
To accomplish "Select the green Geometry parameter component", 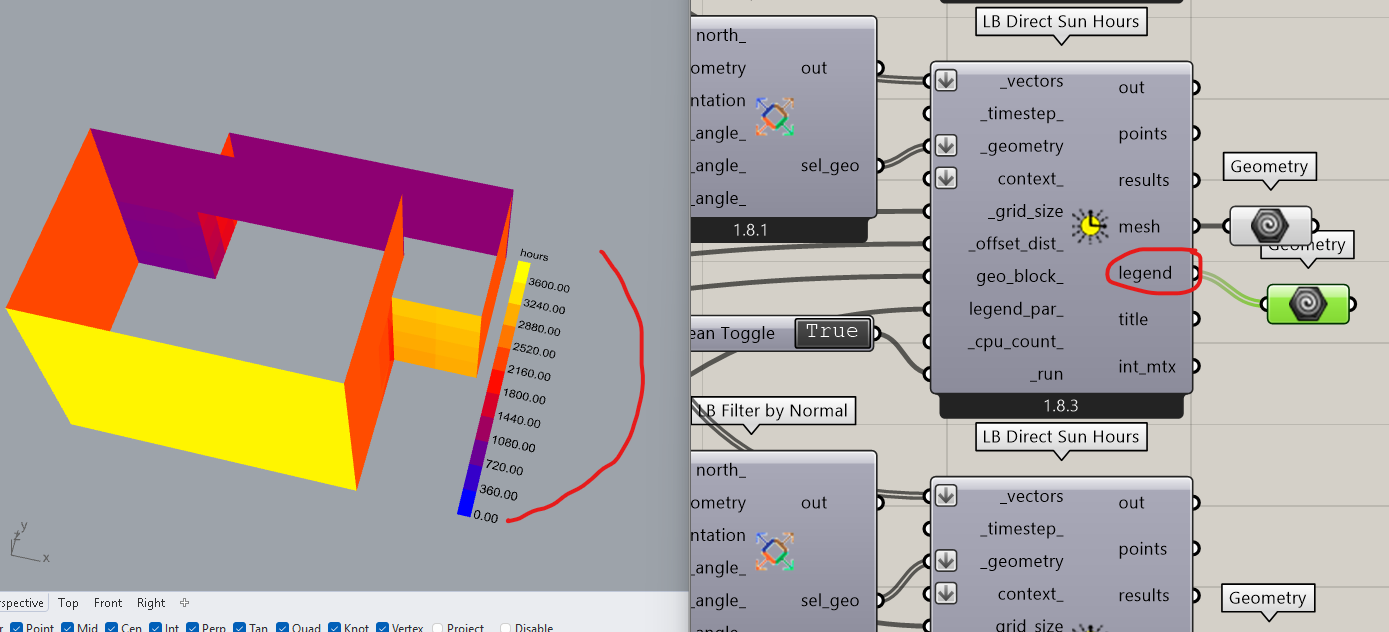I will pyautogui.click(x=1308, y=304).
